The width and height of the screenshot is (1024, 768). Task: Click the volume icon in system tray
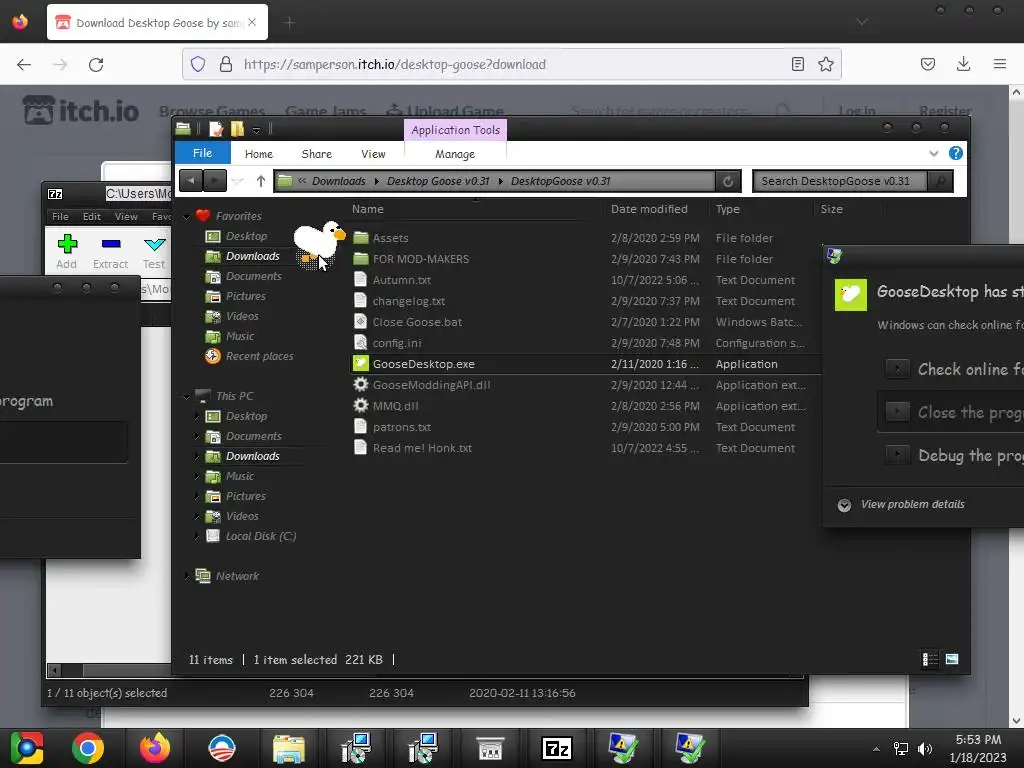(925, 749)
